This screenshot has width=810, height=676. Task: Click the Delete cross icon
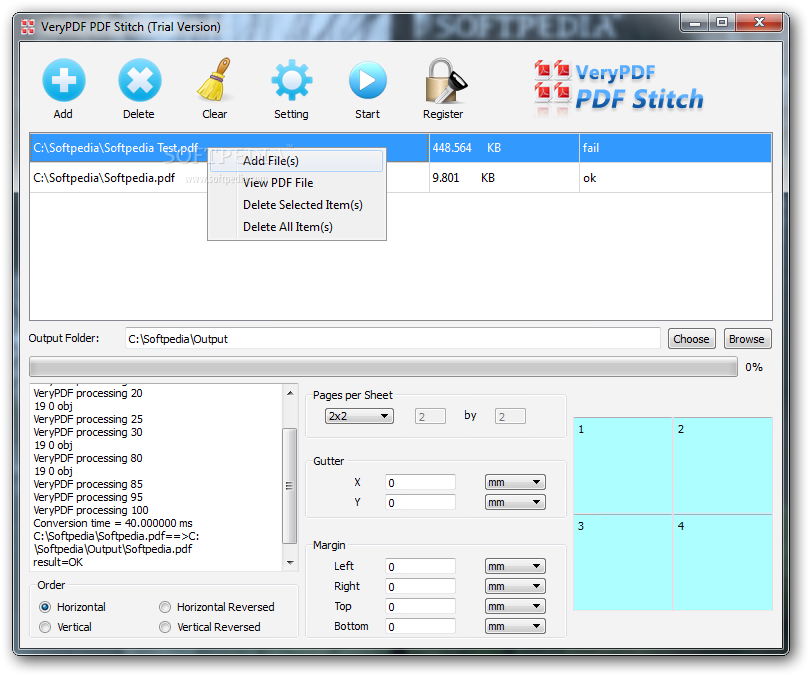click(139, 81)
